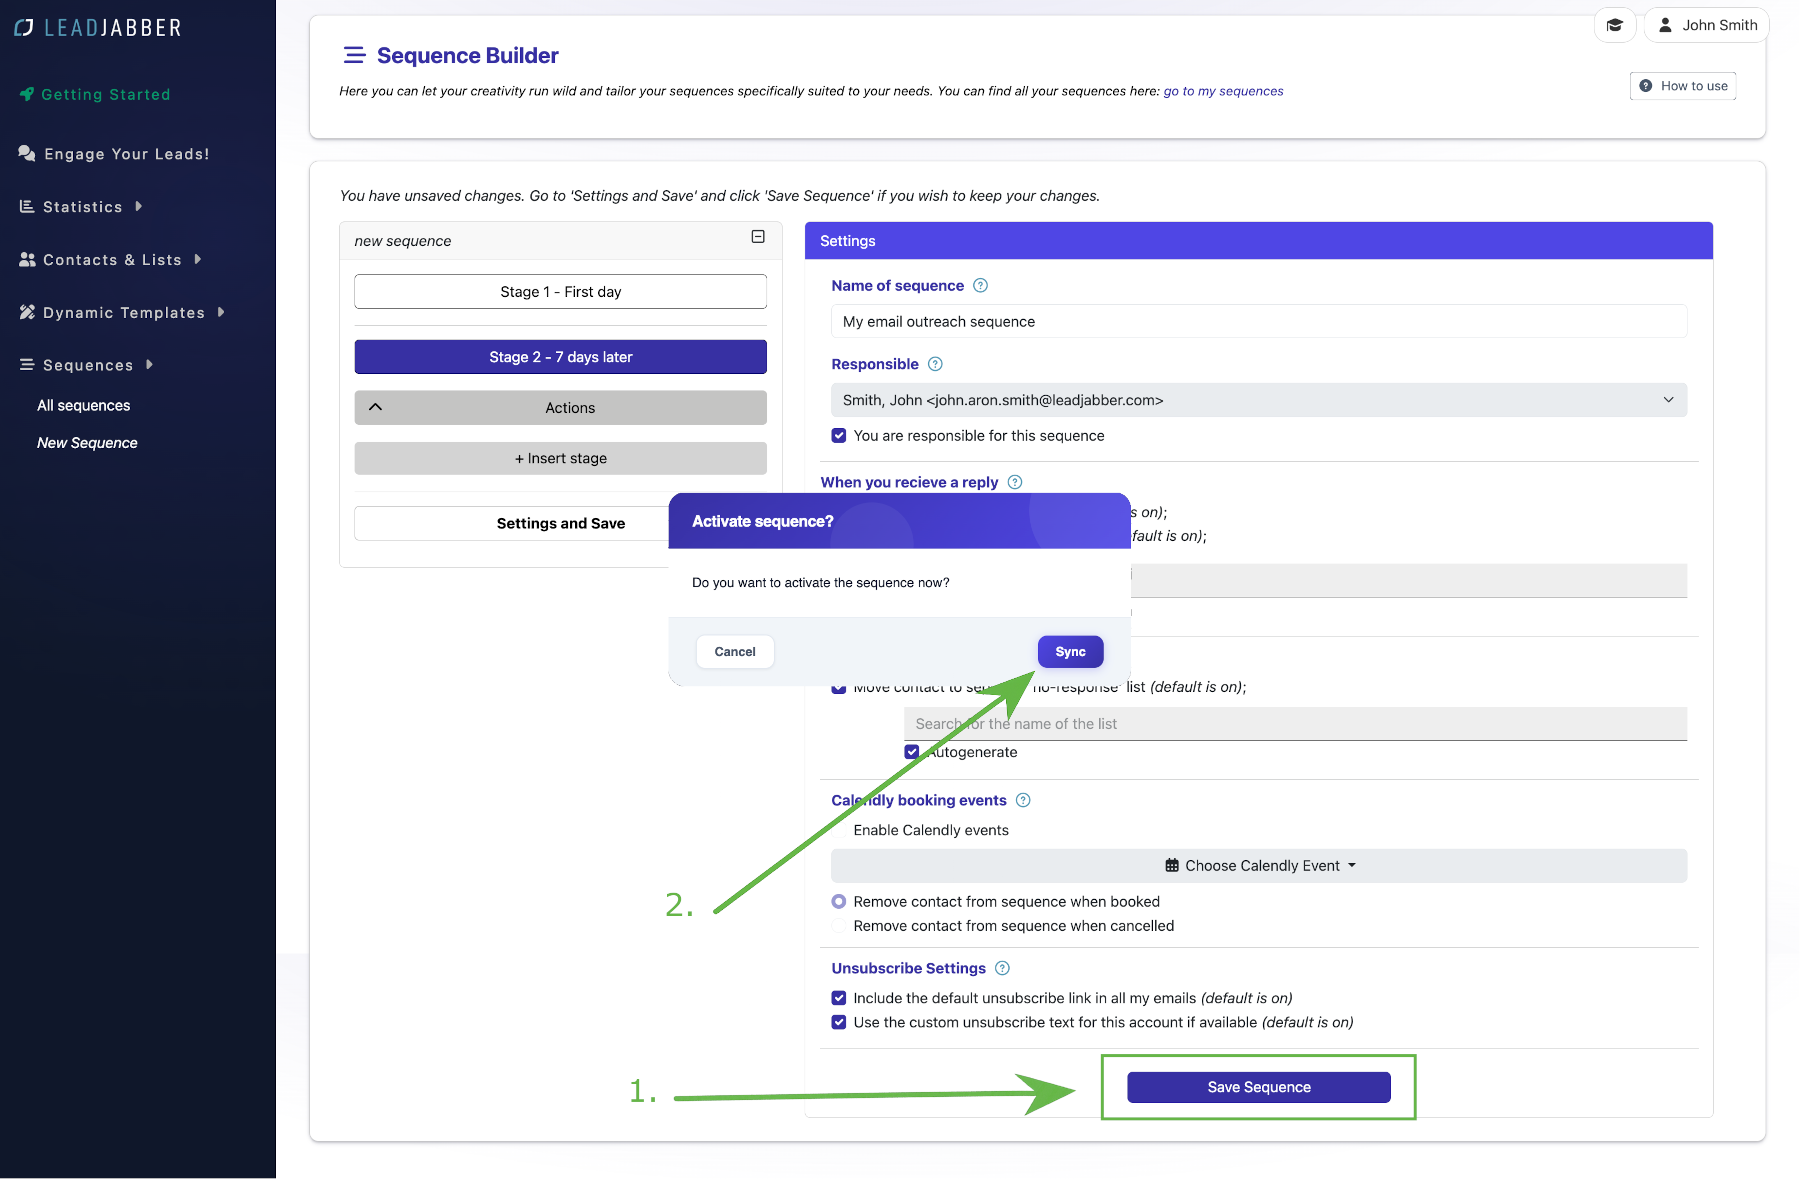Open All sequences menu item
Viewport: 1800px width, 1179px height.
pyautogui.click(x=84, y=405)
